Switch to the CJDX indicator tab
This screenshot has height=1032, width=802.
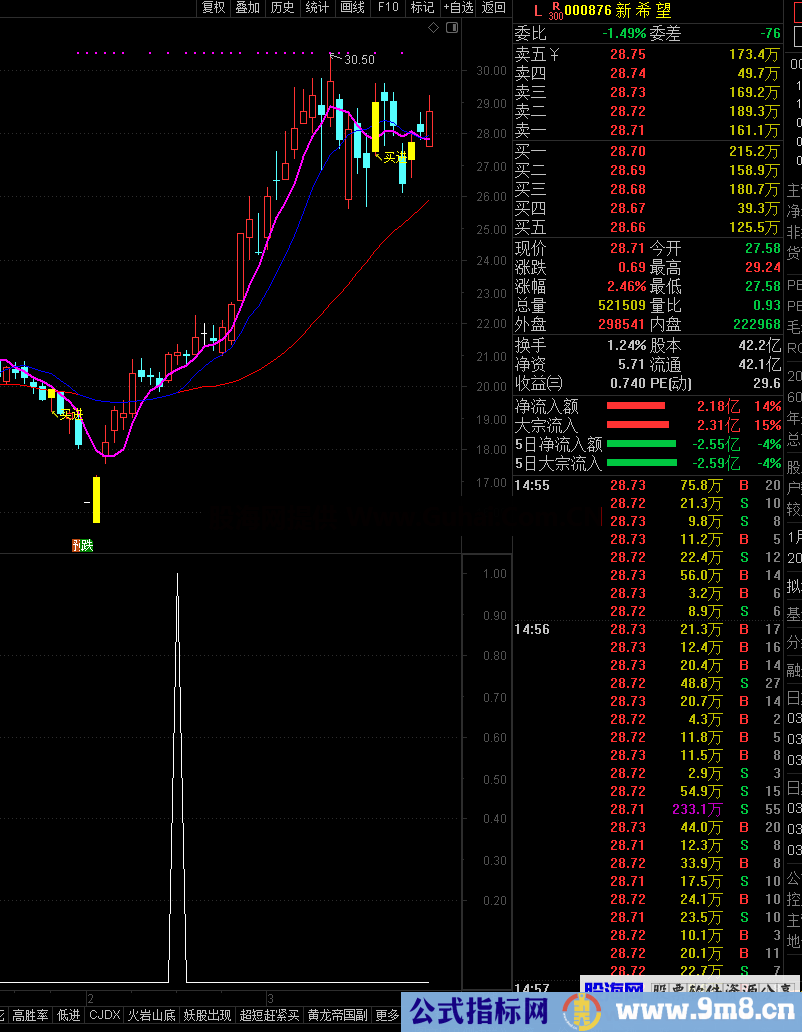point(104,1015)
